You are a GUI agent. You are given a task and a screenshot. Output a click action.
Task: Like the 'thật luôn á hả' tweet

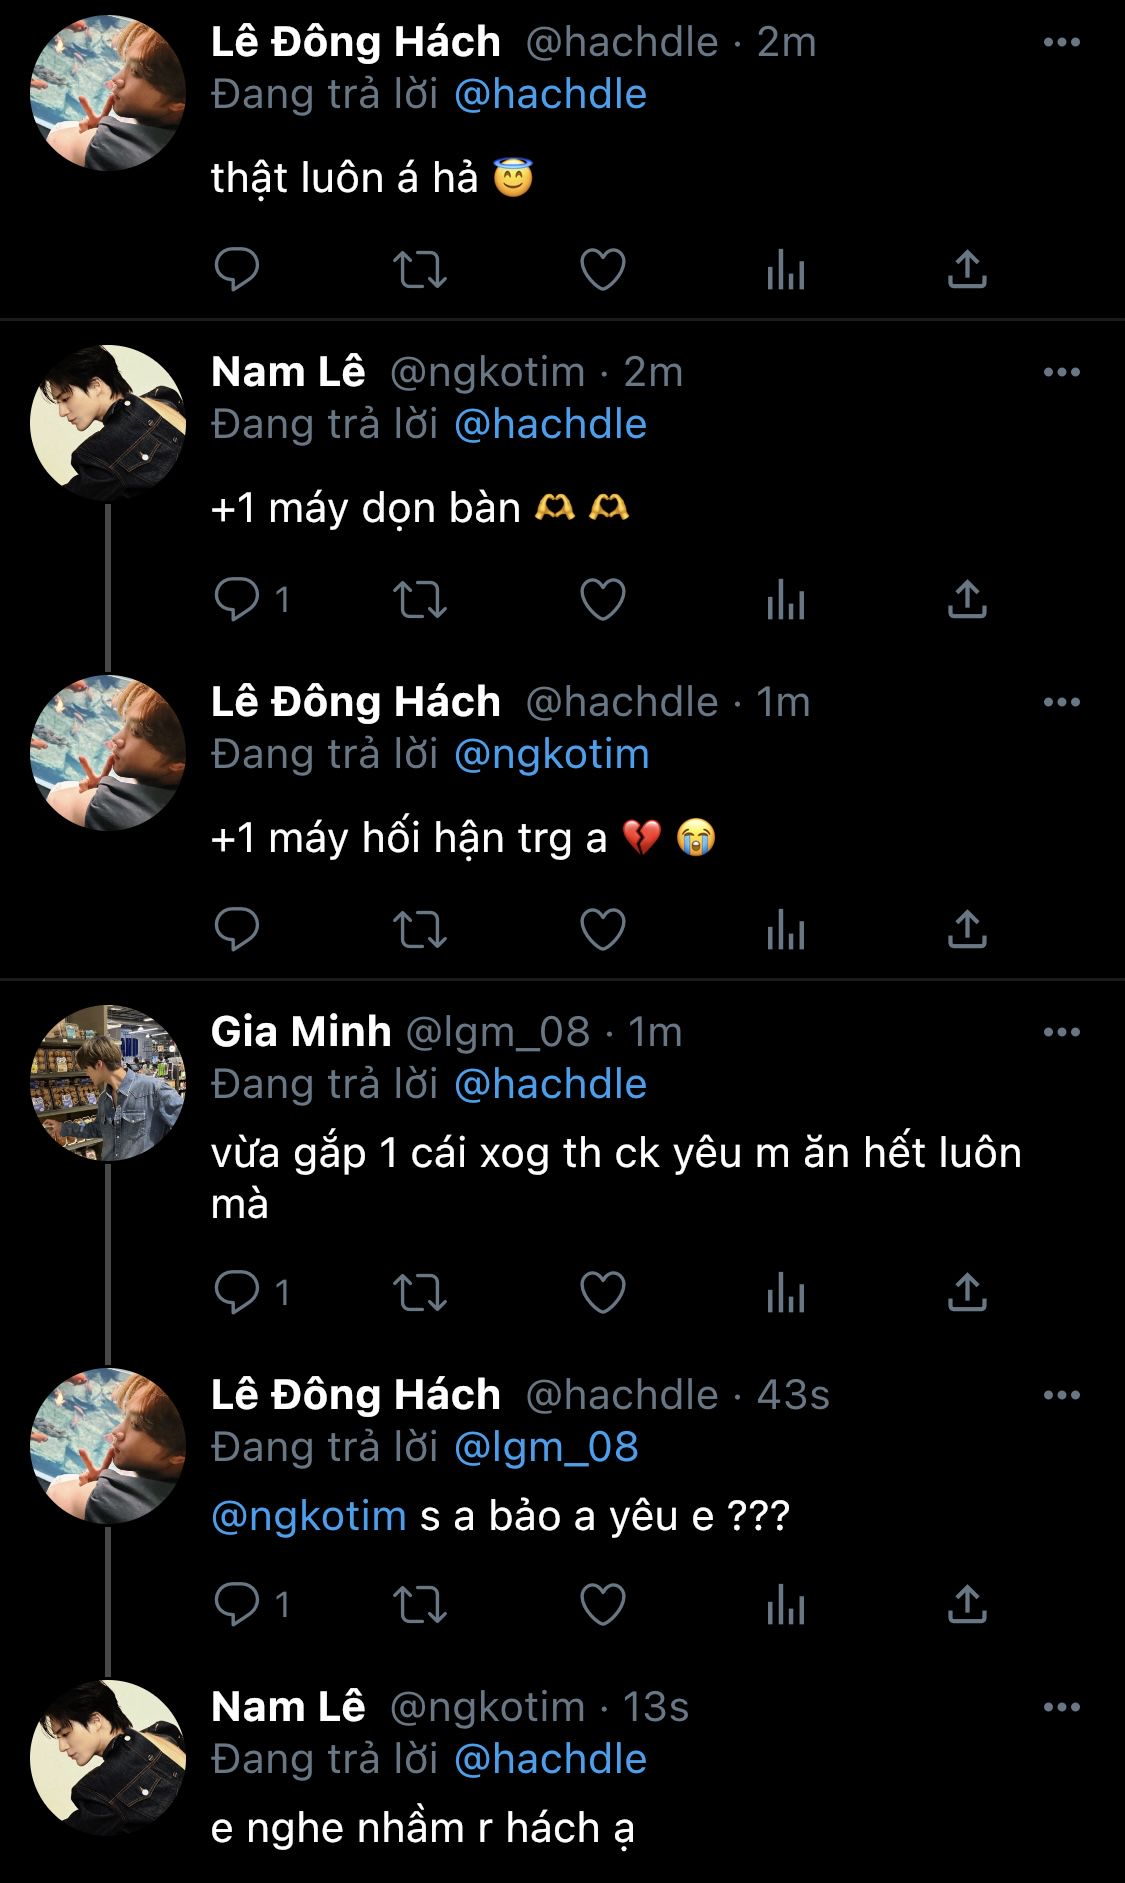(x=603, y=269)
